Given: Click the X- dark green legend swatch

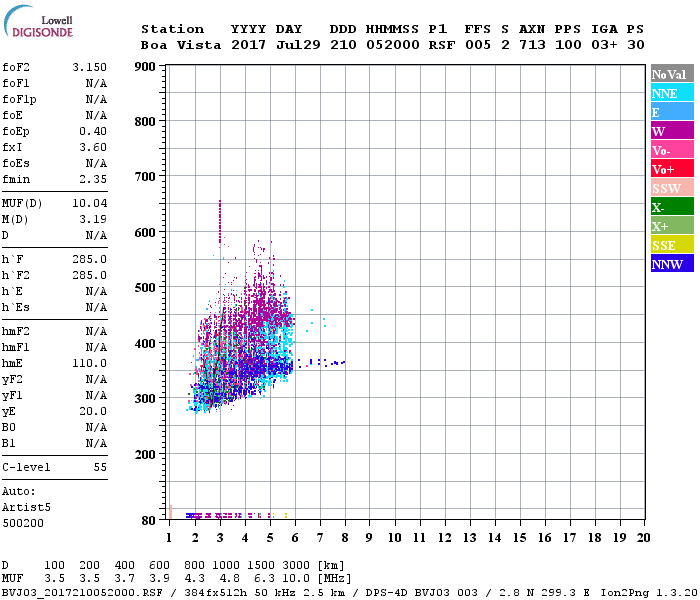Looking at the screenshot, I should pos(672,207).
